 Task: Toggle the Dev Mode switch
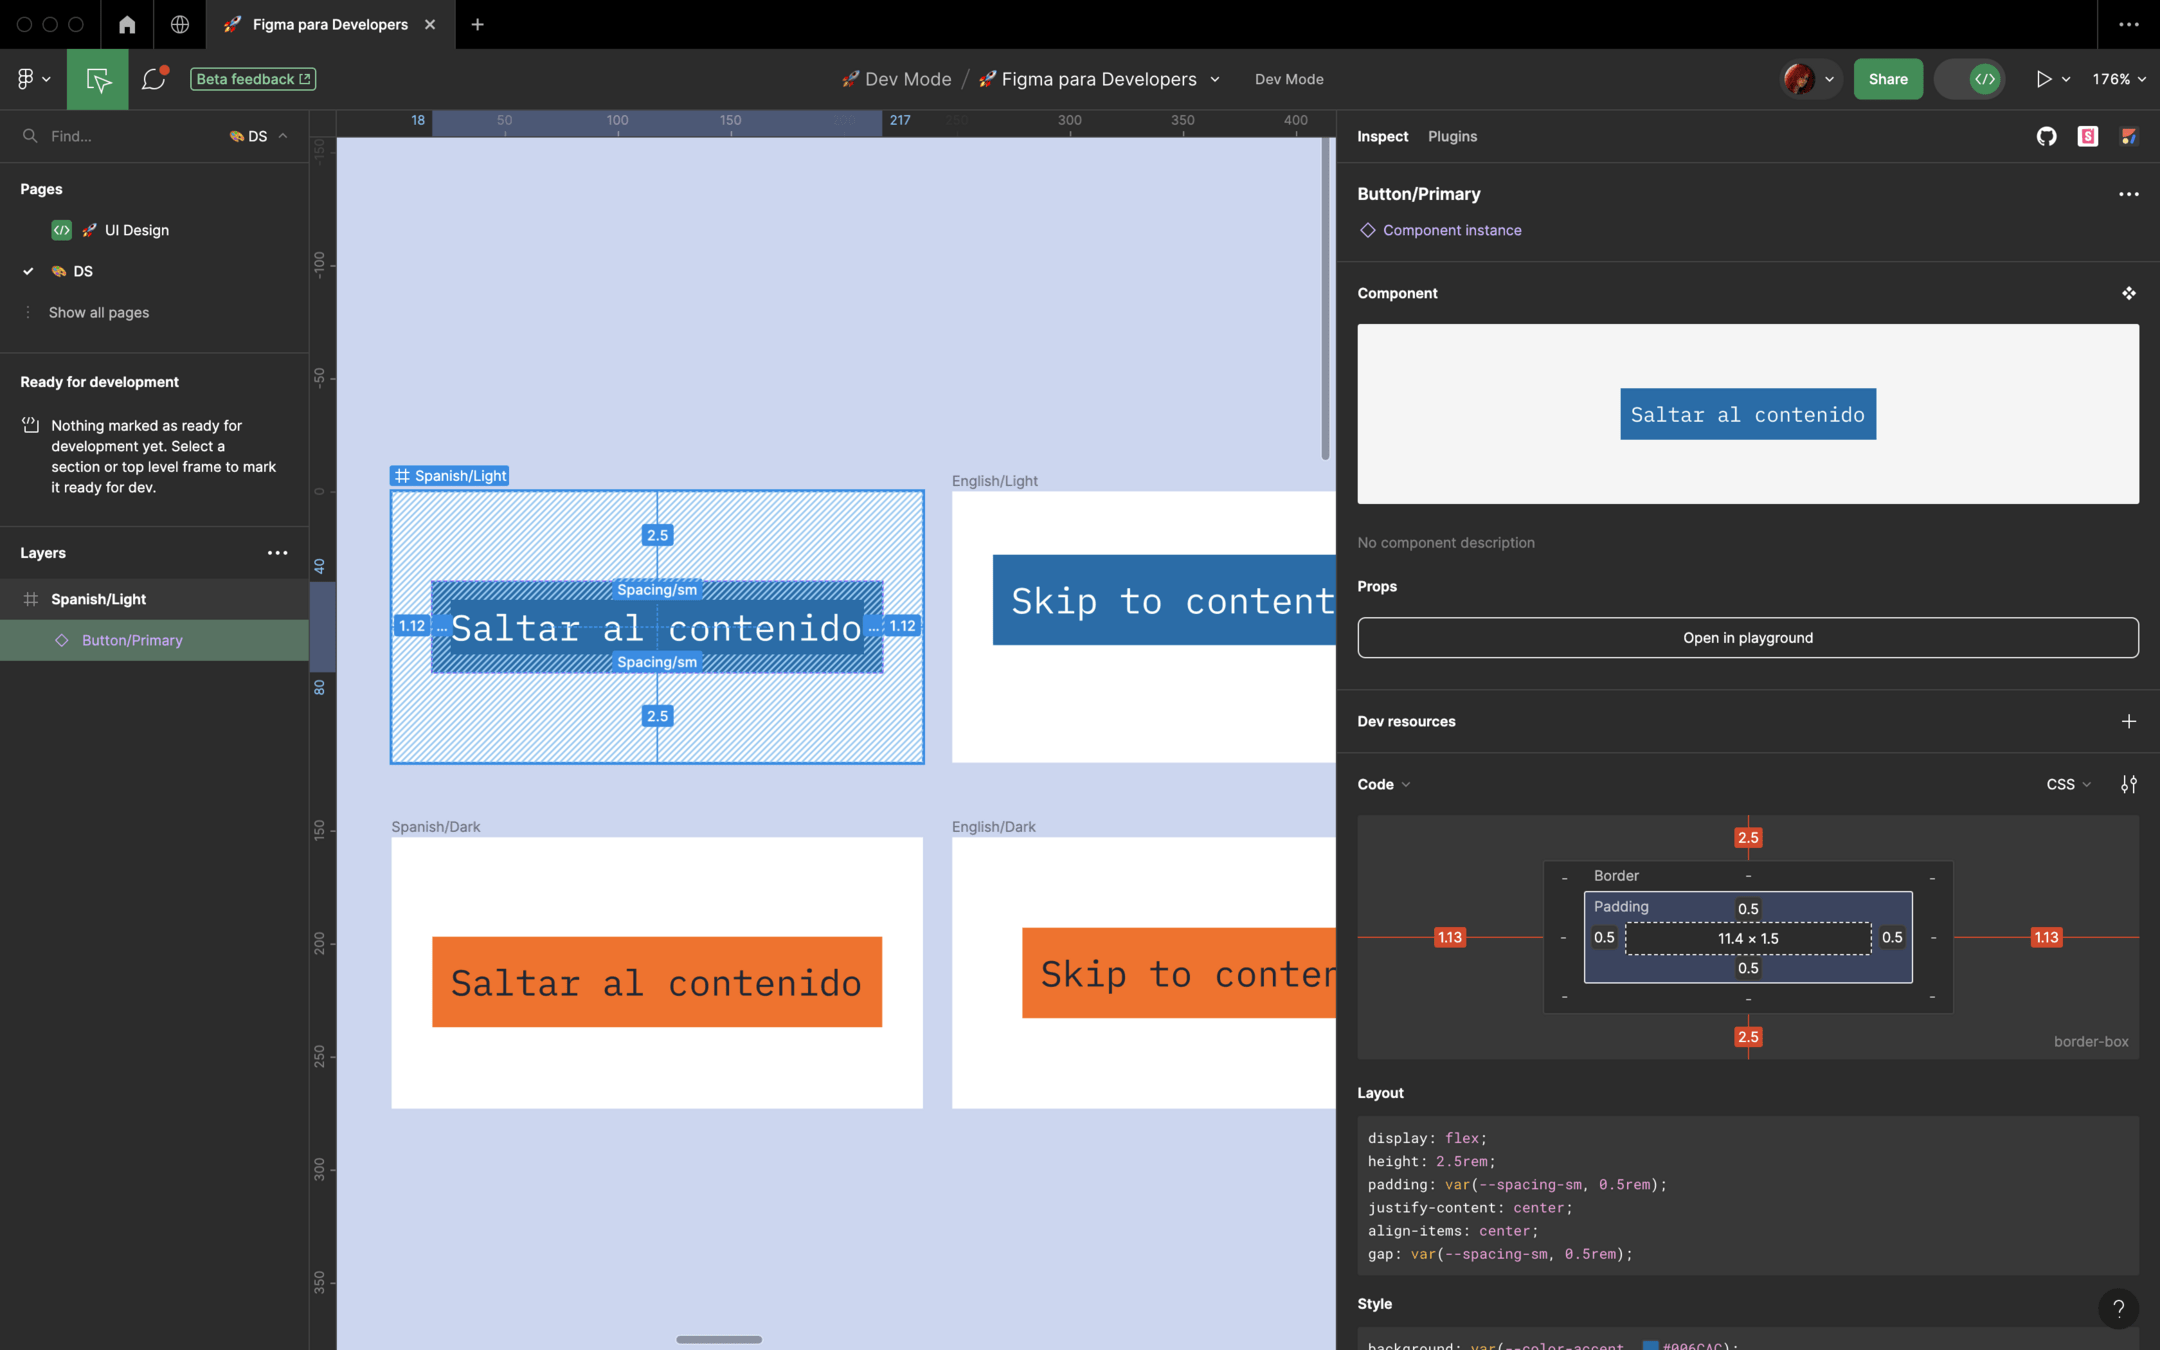pyautogui.click(x=1970, y=79)
